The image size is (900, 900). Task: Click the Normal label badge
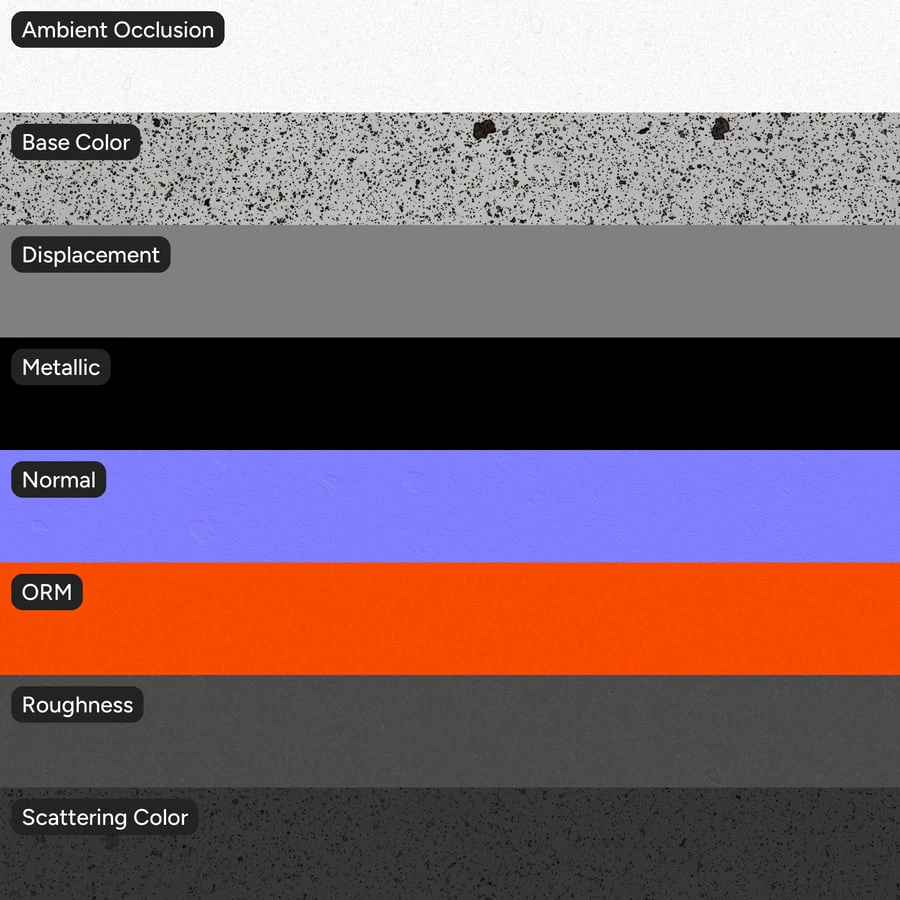59,480
